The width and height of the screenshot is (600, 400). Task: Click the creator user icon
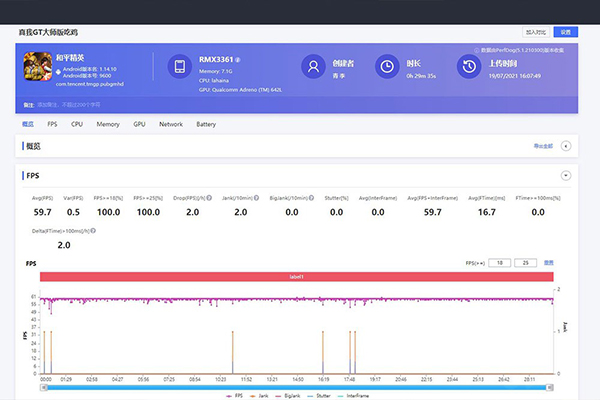click(x=313, y=67)
